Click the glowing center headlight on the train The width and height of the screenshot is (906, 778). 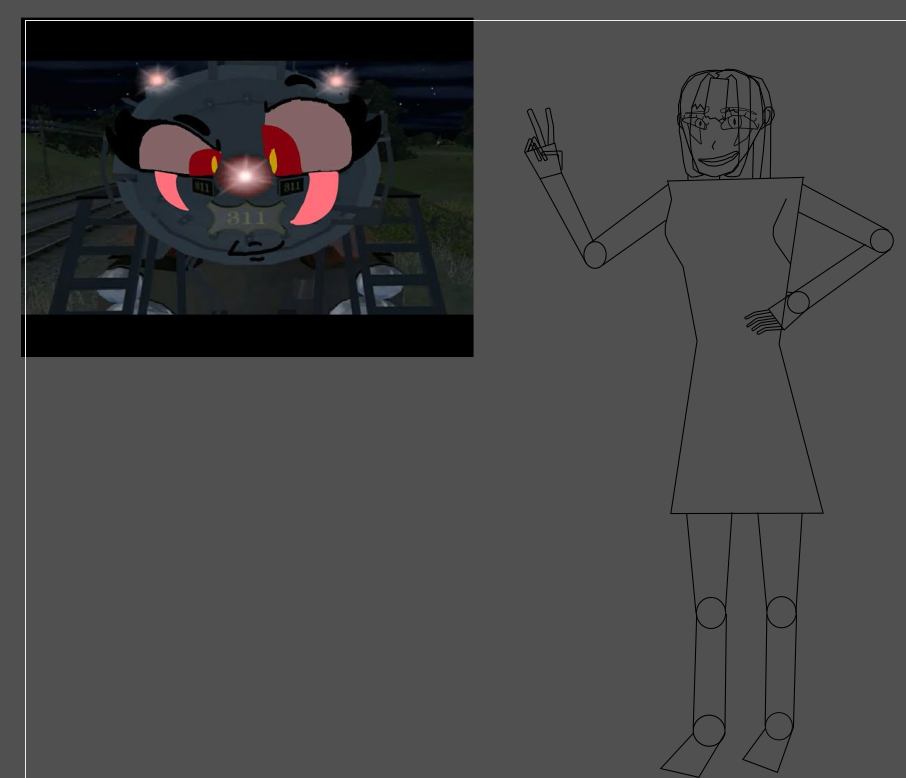[x=245, y=176]
